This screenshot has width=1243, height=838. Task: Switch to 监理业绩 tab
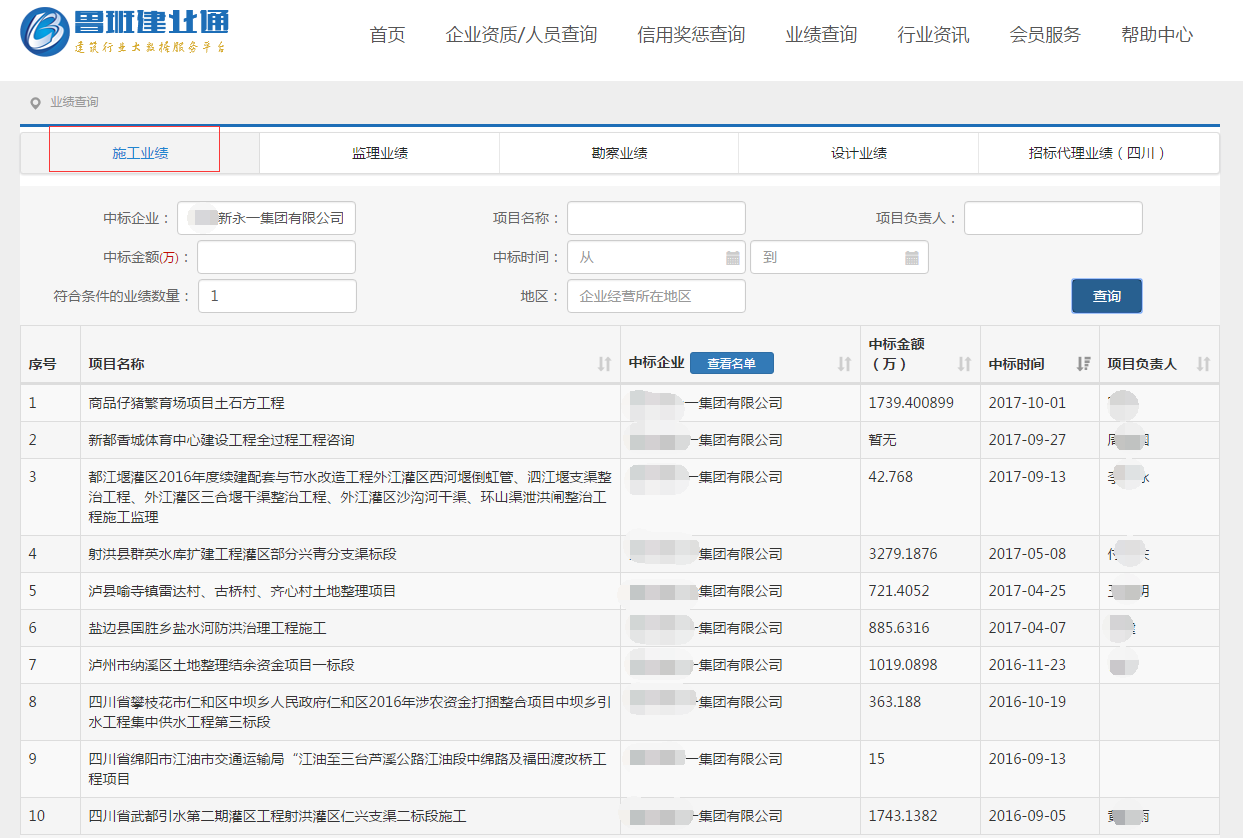tap(379, 153)
